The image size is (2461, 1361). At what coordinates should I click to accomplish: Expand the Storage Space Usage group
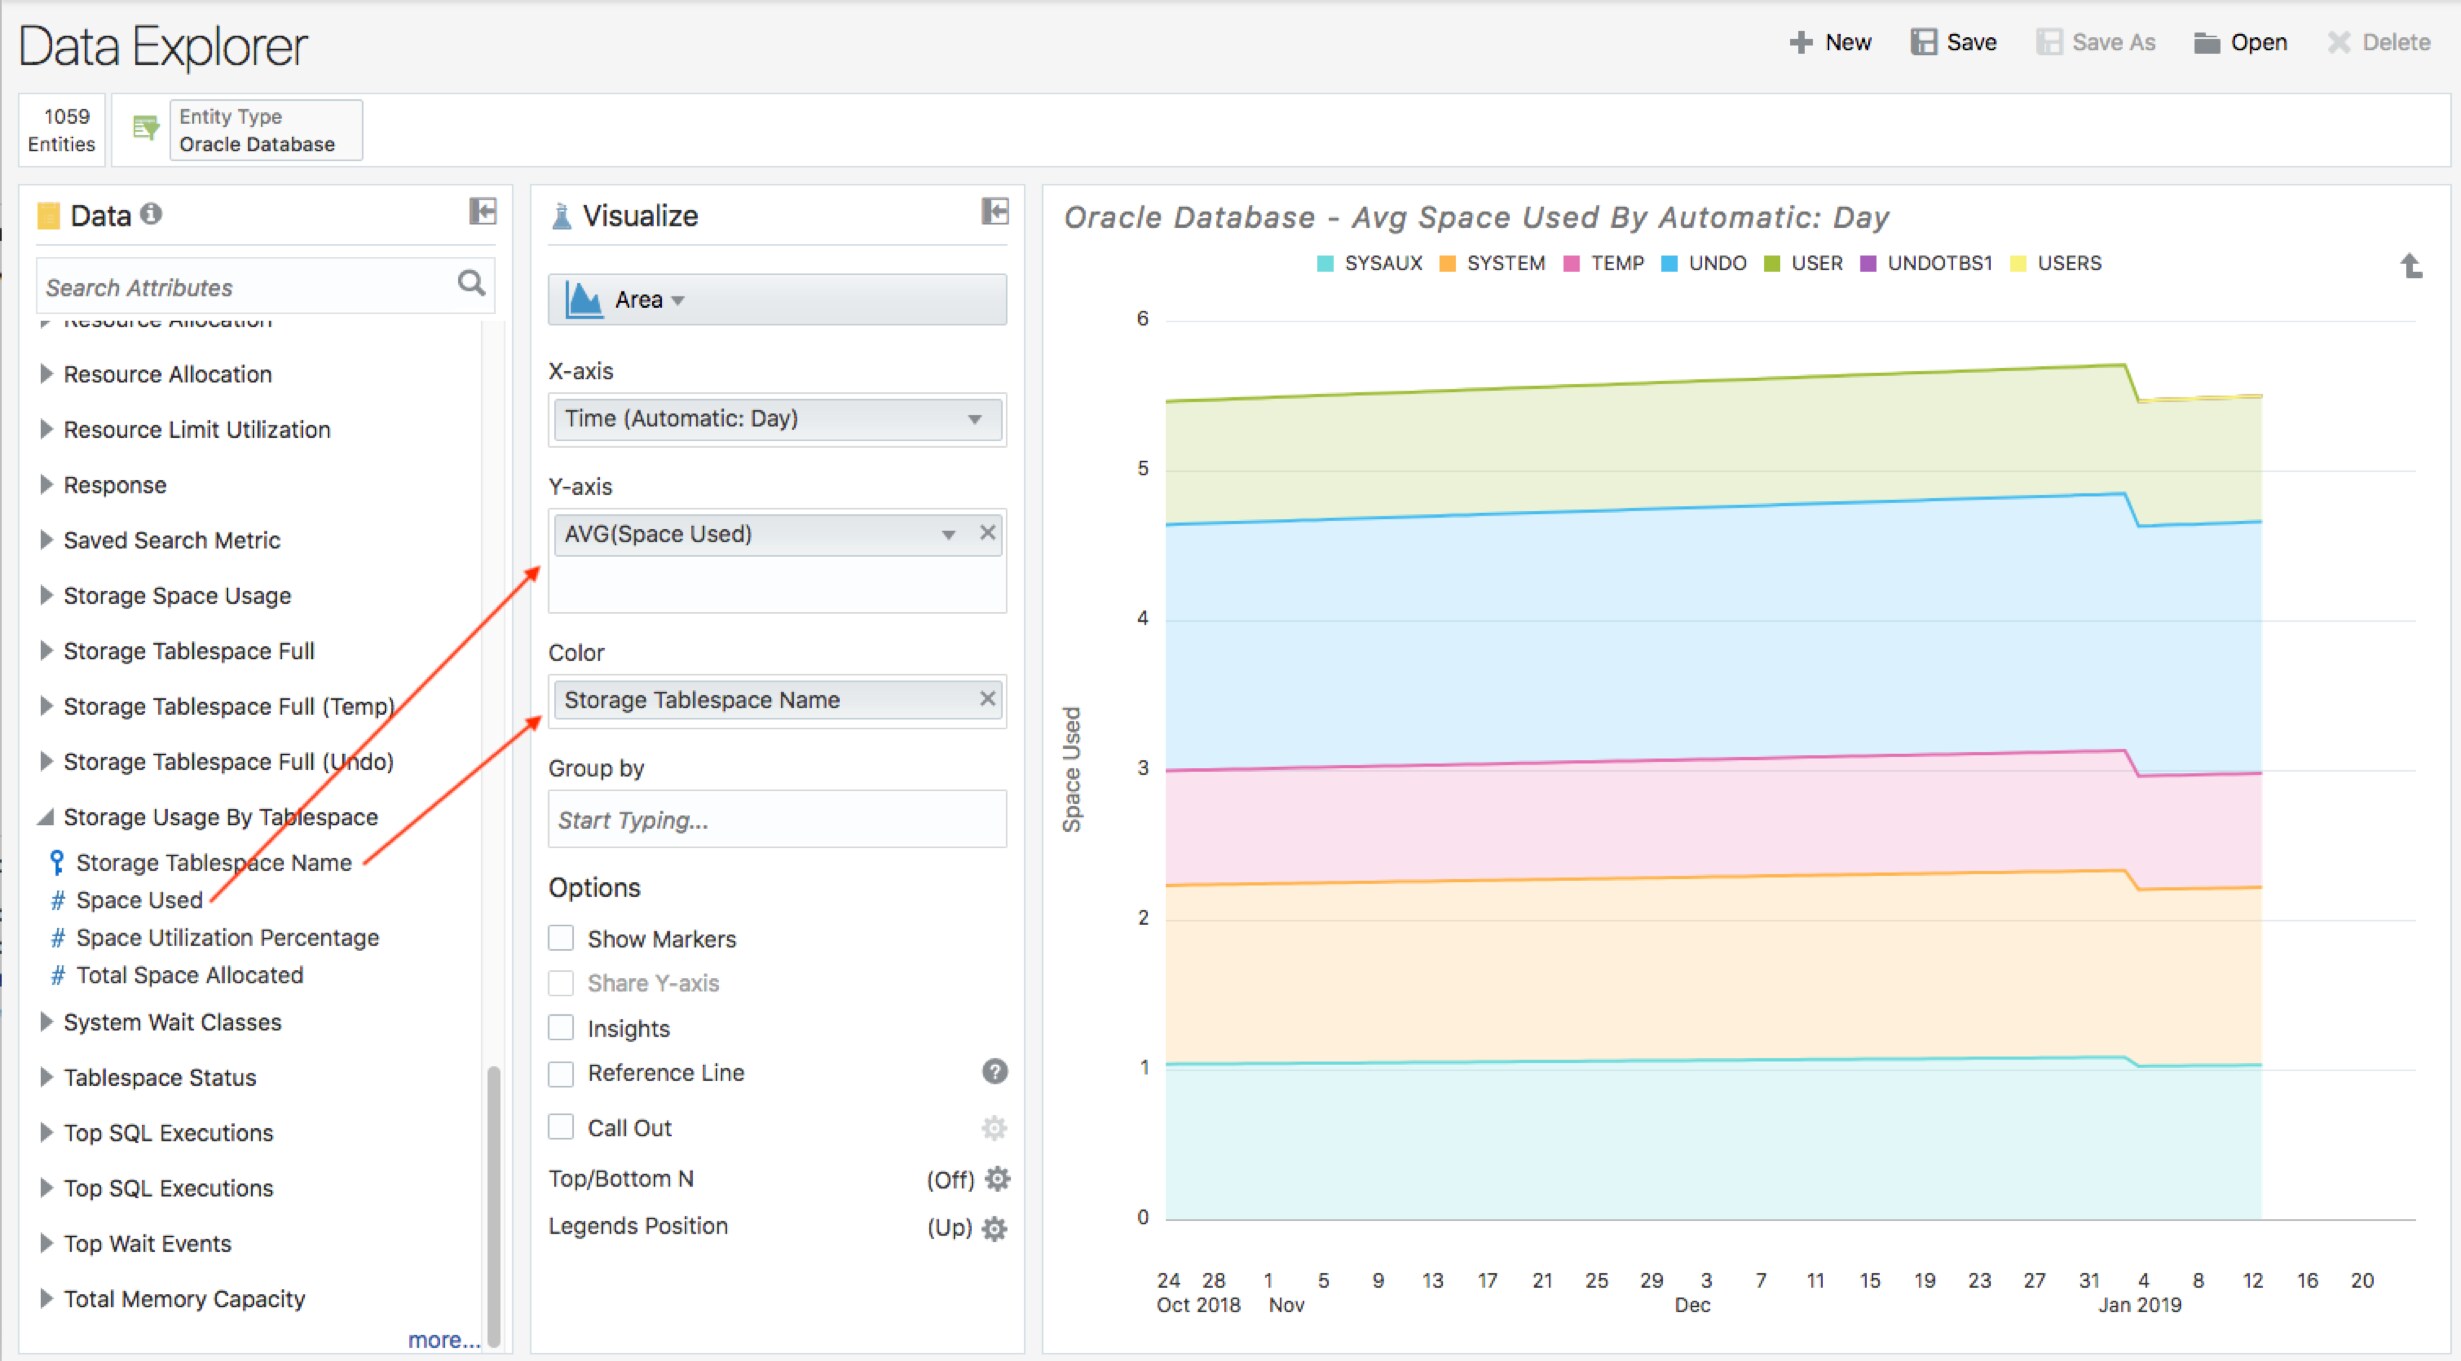[x=46, y=595]
